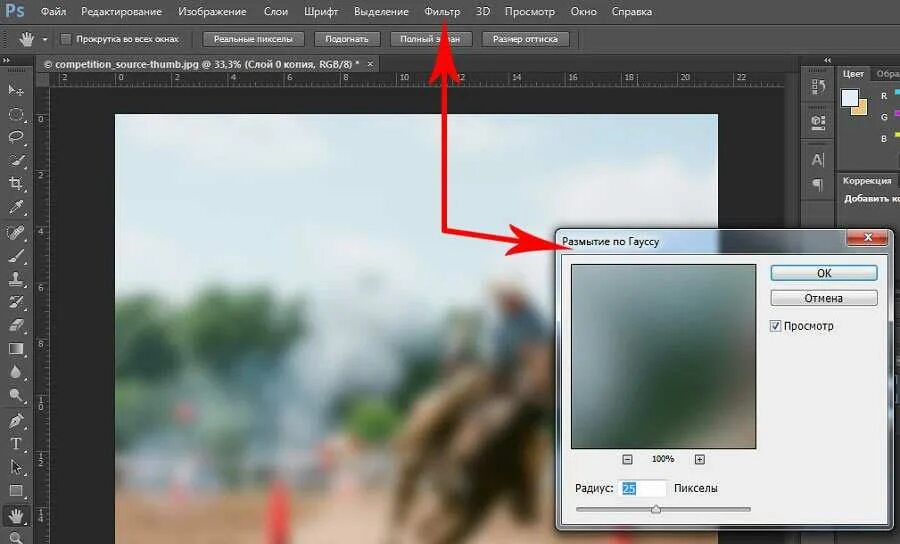Select the Eraser tool

tap(16, 325)
